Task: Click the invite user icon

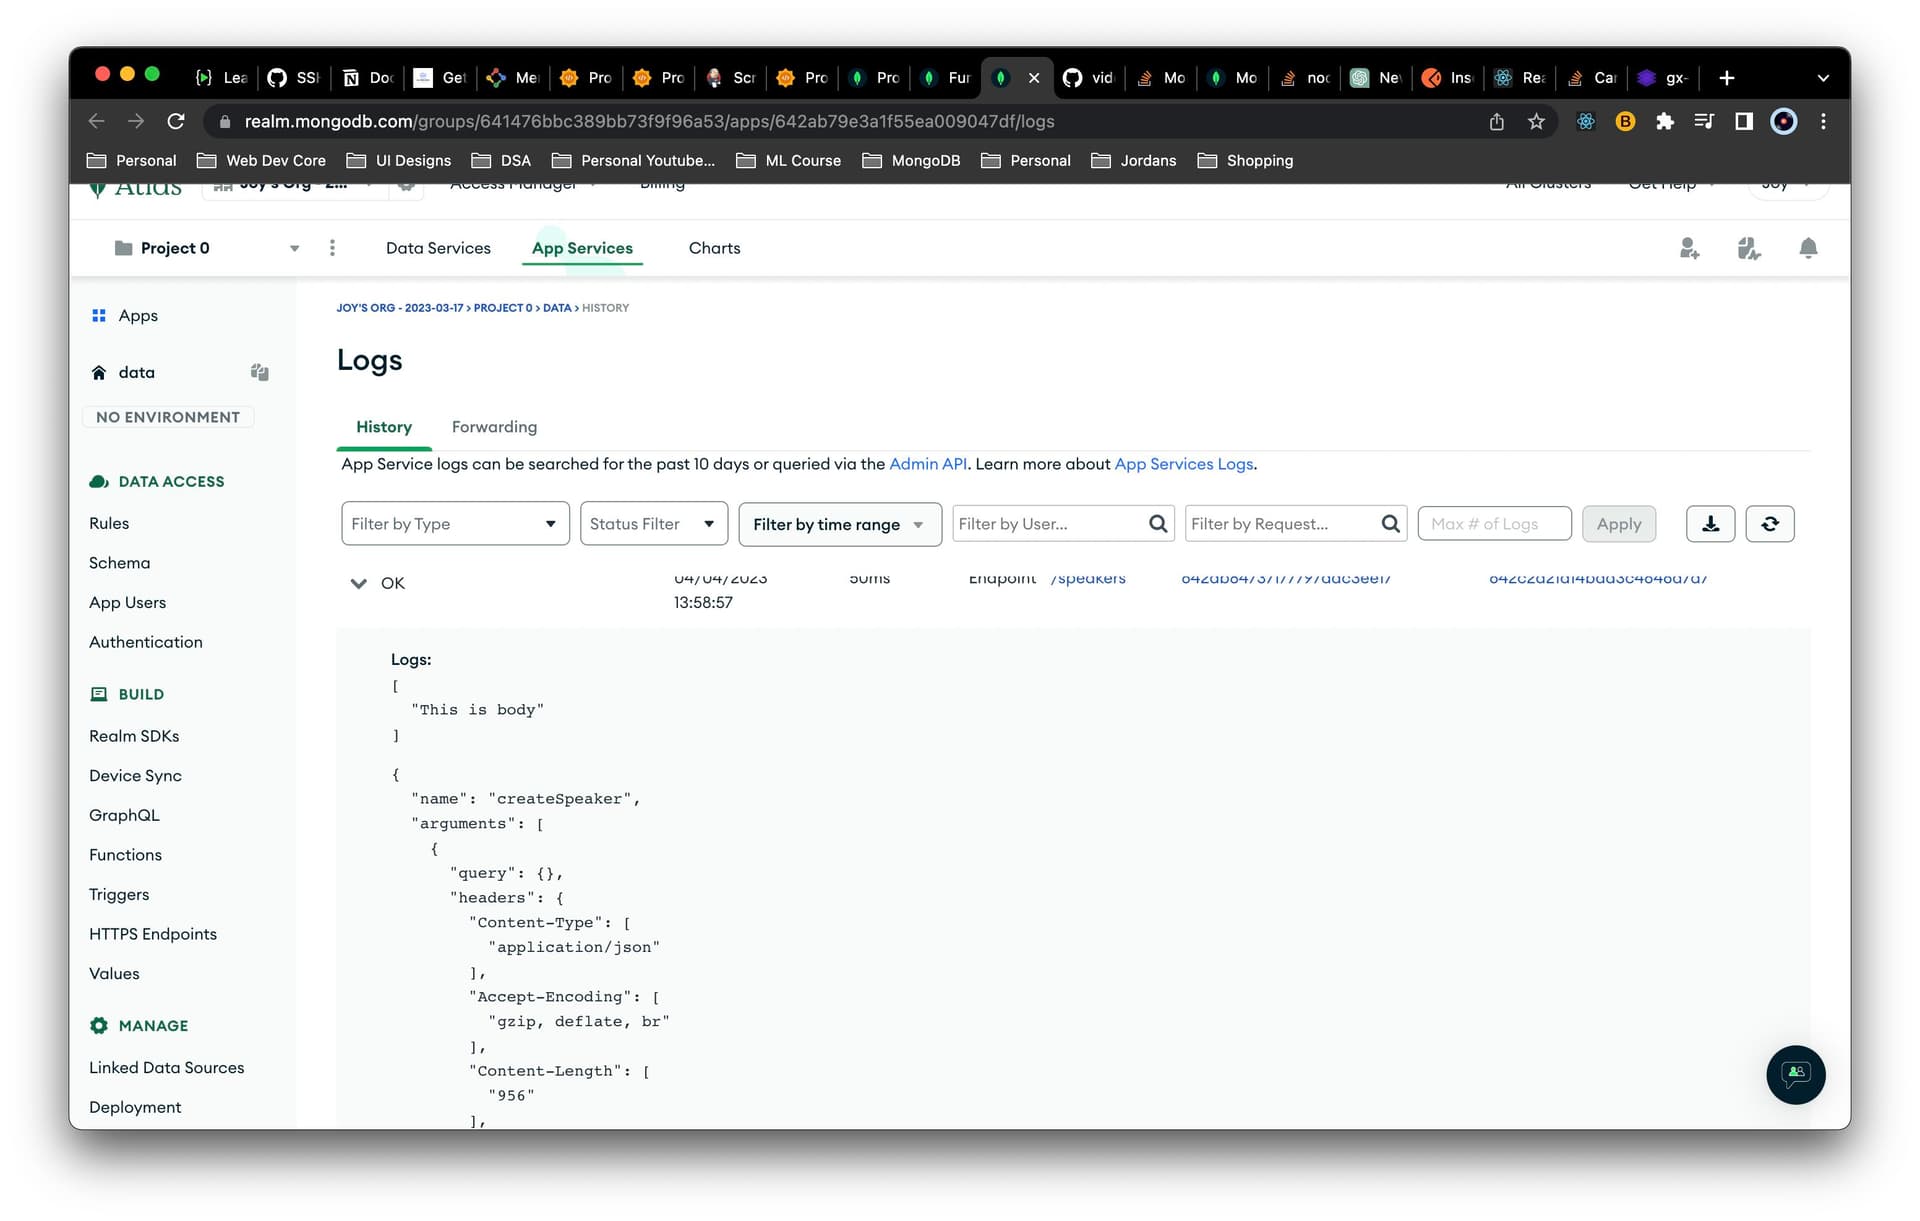Action: (x=1689, y=248)
